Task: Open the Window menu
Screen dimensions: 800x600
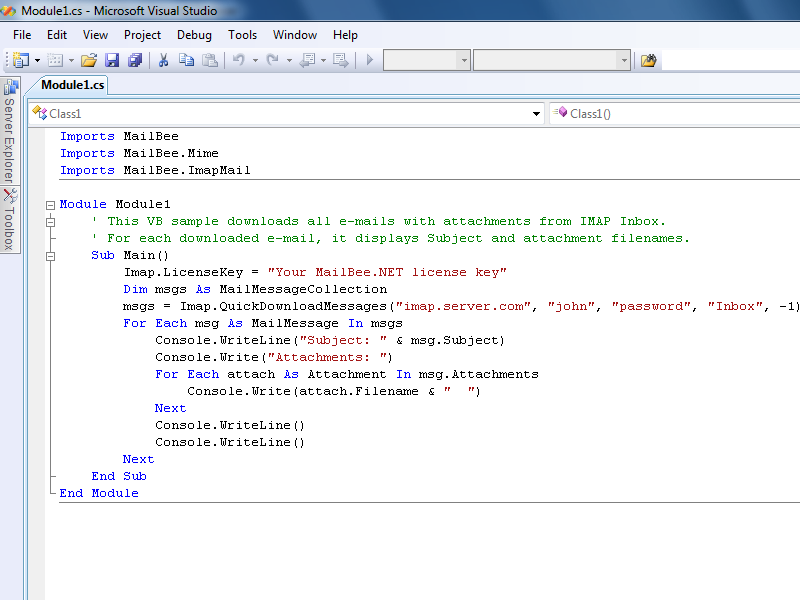Action: tap(295, 35)
